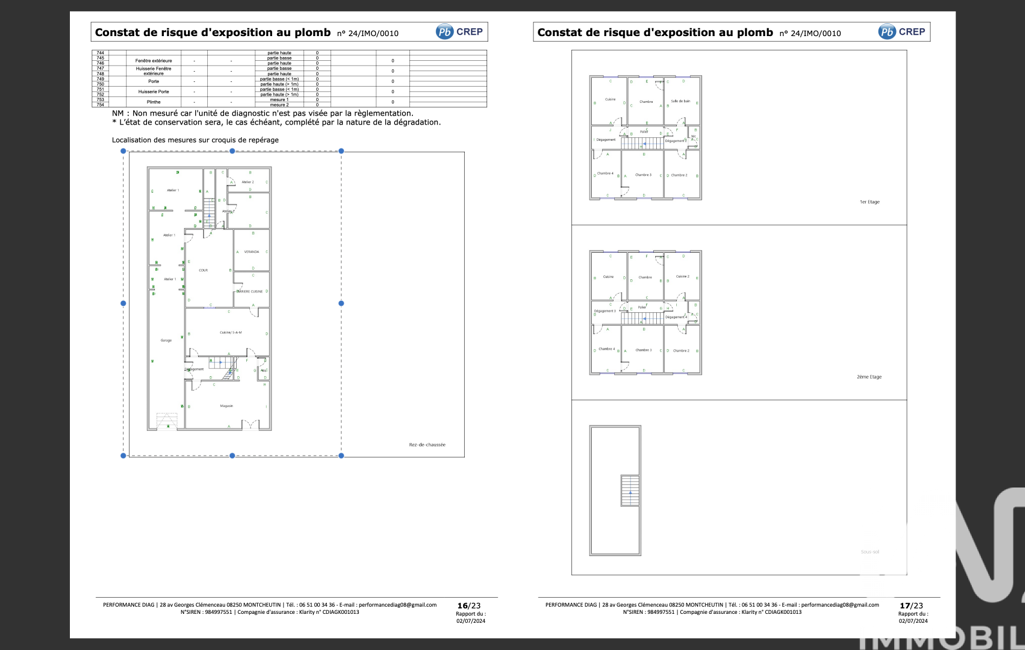Screen dimensions: 1025x650
Task: Click the bottom-center selection handle
Action: [x=232, y=456]
